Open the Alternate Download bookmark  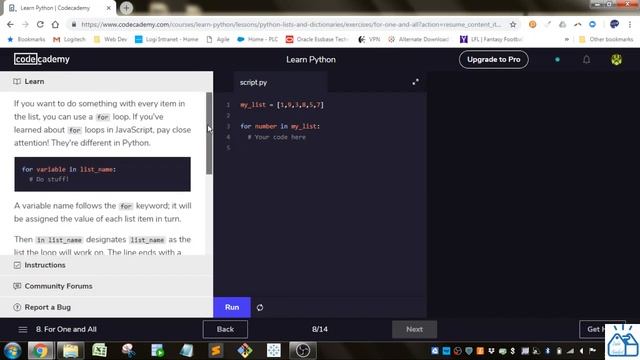419,39
